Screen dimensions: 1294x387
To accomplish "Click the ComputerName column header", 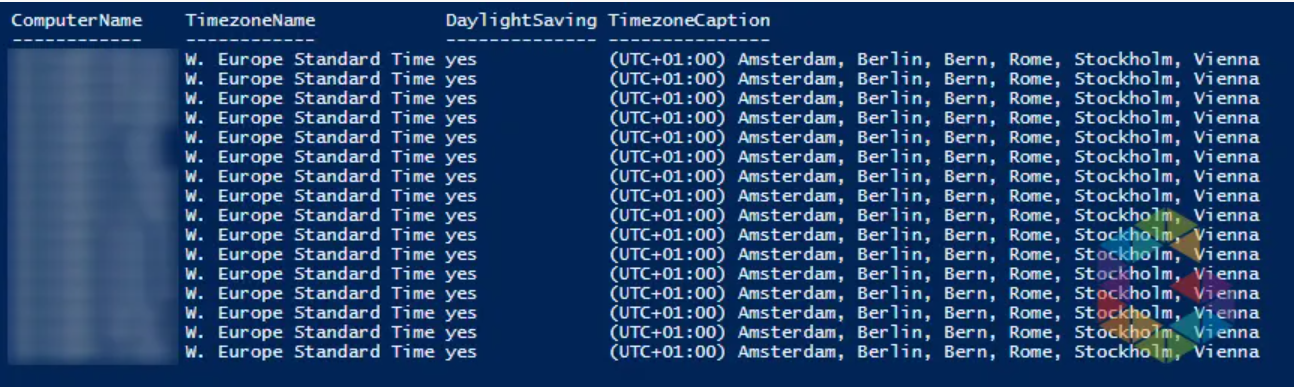I will (77, 21).
